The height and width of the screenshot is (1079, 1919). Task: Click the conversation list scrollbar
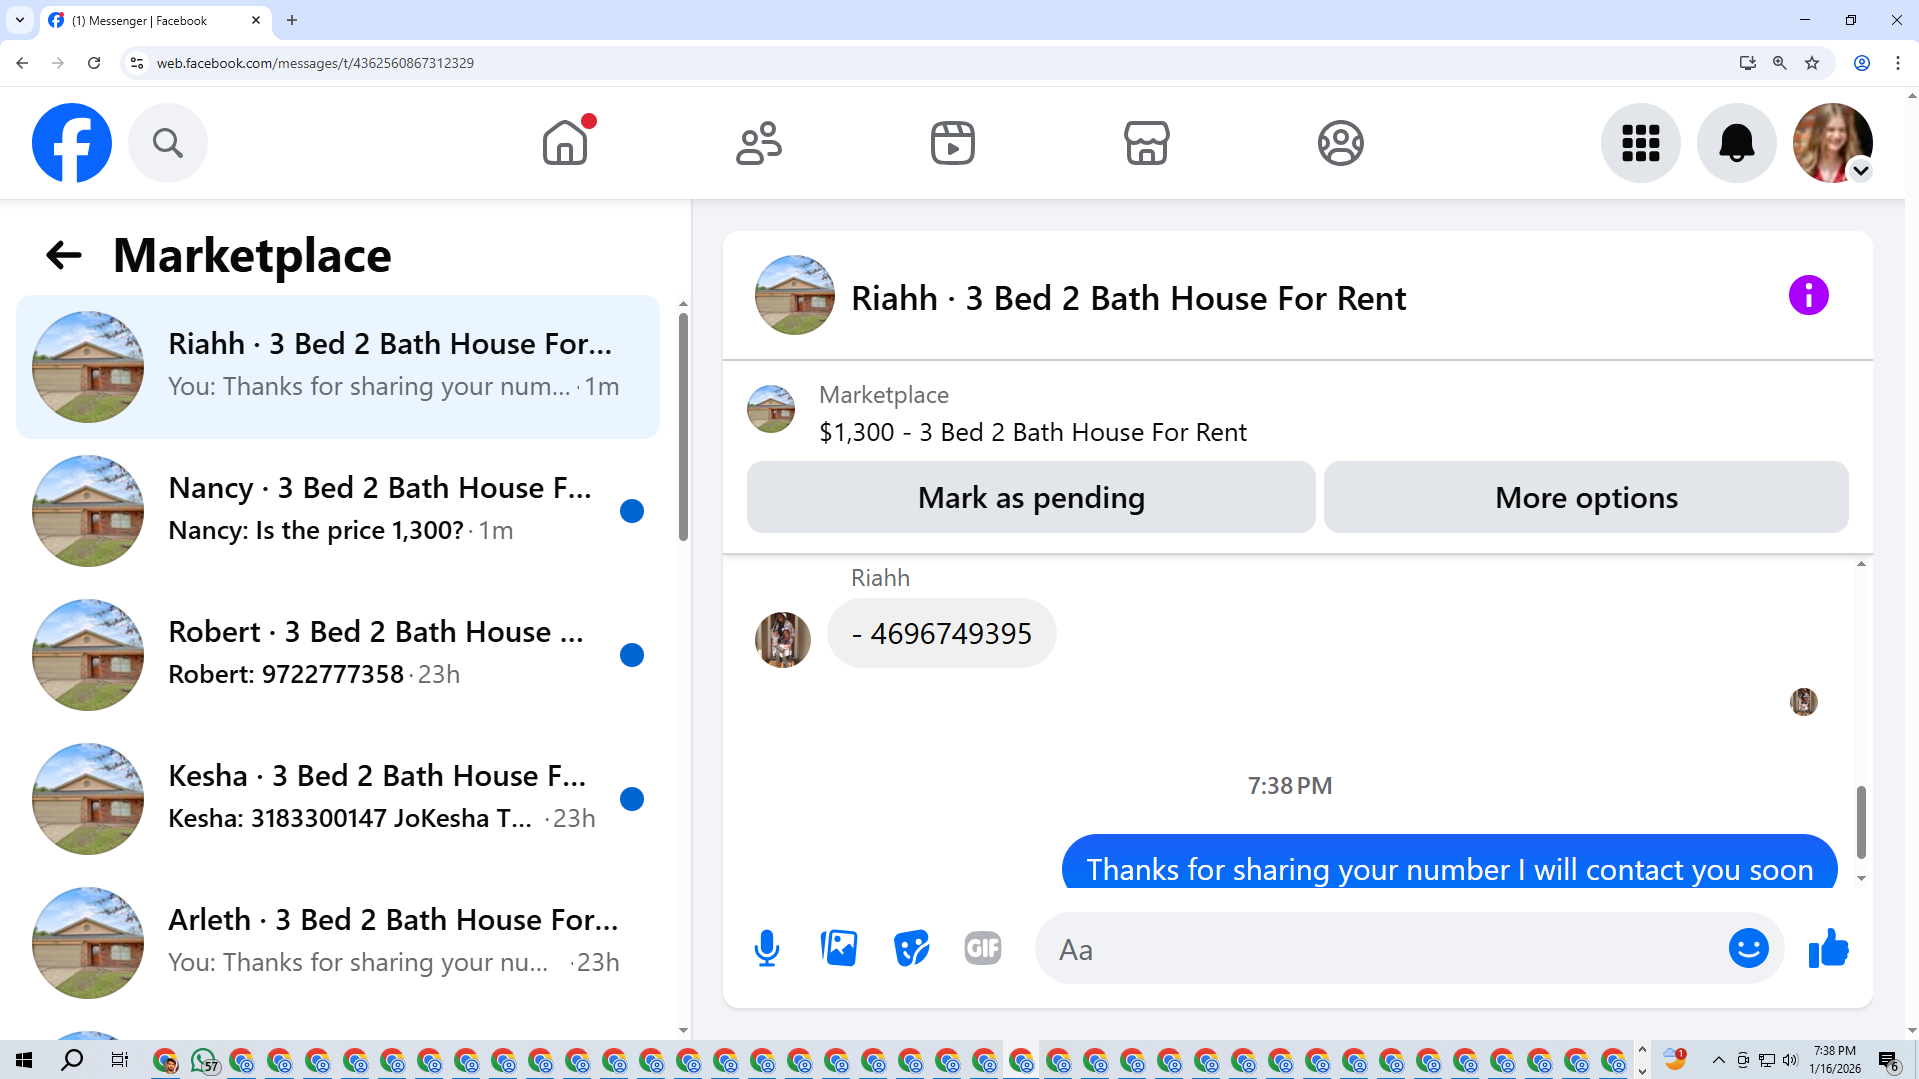[683, 427]
